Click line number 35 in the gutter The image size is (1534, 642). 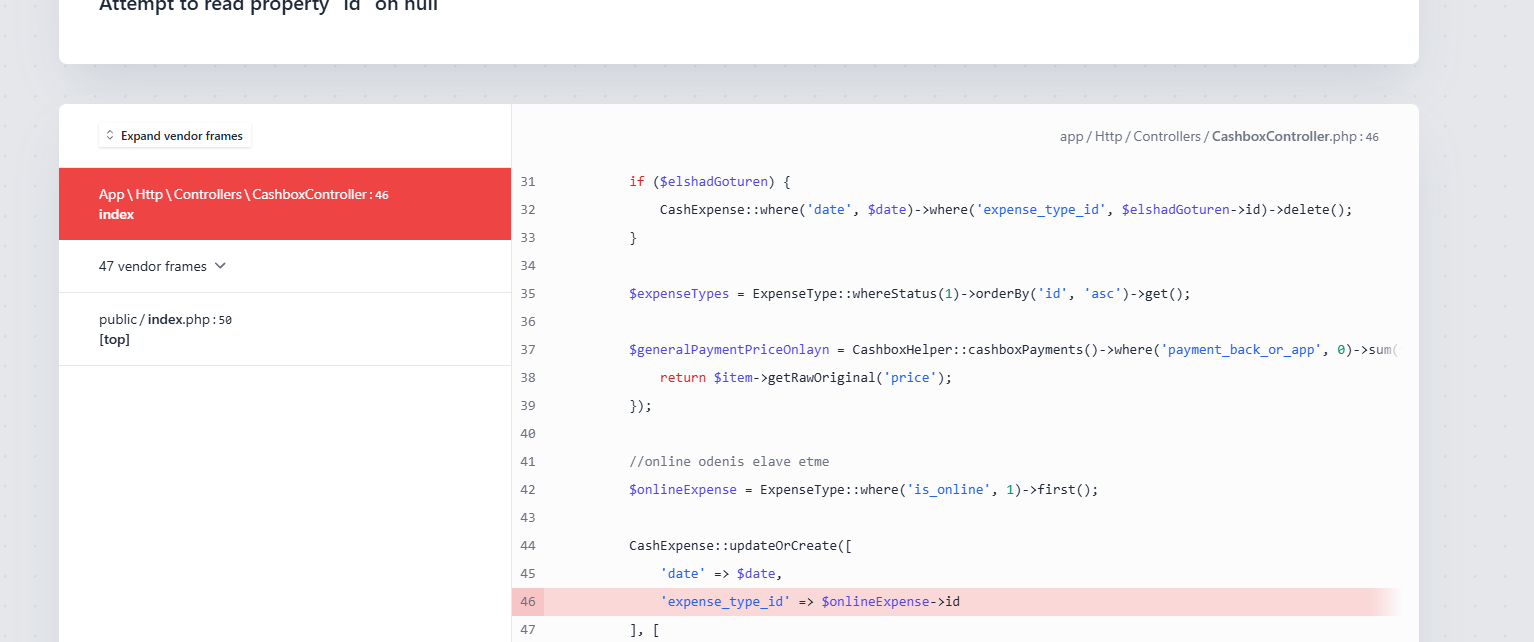[528, 294]
